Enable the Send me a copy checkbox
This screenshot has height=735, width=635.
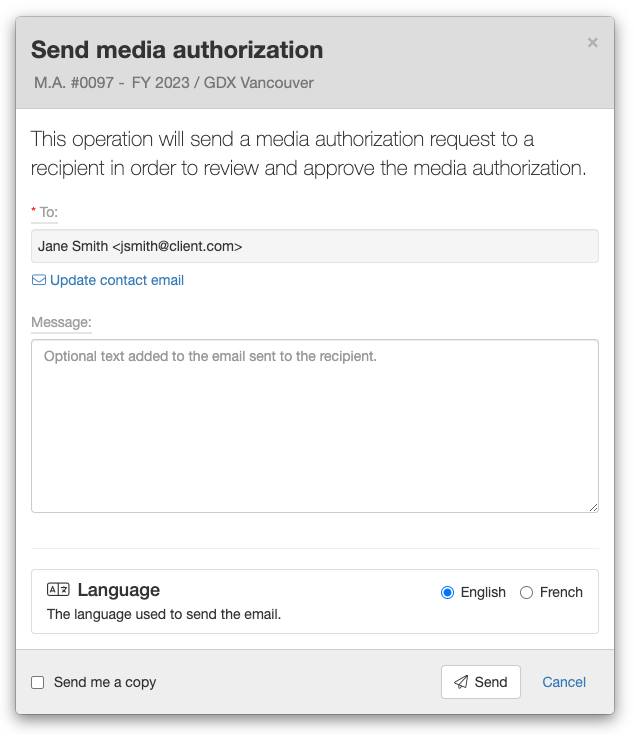[x=37, y=682]
